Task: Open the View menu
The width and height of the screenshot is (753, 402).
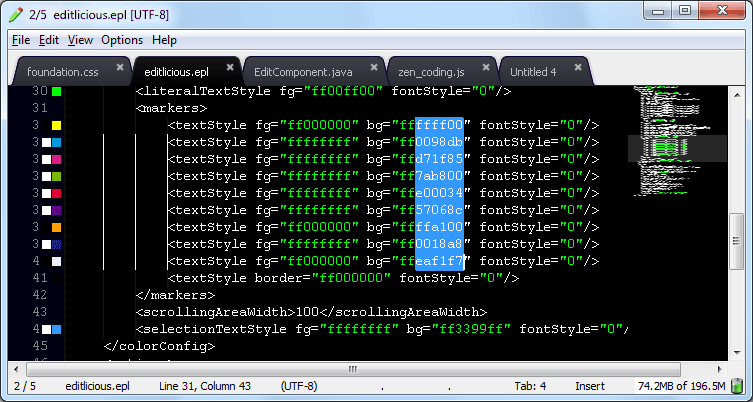Action: pyautogui.click(x=80, y=40)
